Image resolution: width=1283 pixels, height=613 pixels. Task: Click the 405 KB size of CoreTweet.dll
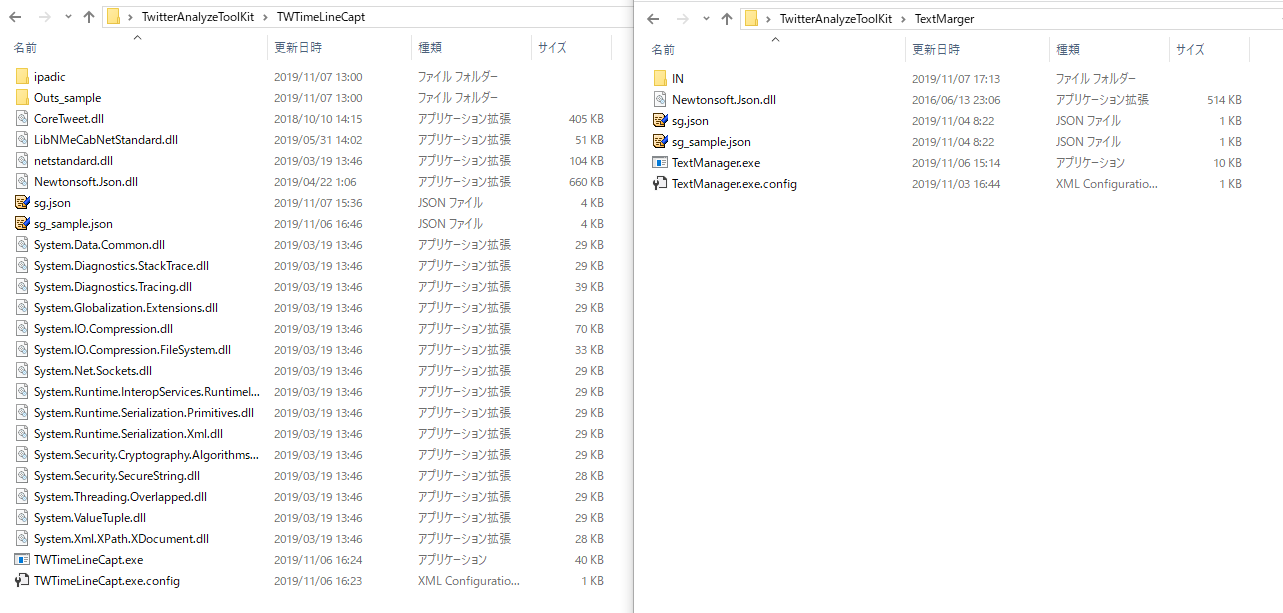(x=586, y=119)
